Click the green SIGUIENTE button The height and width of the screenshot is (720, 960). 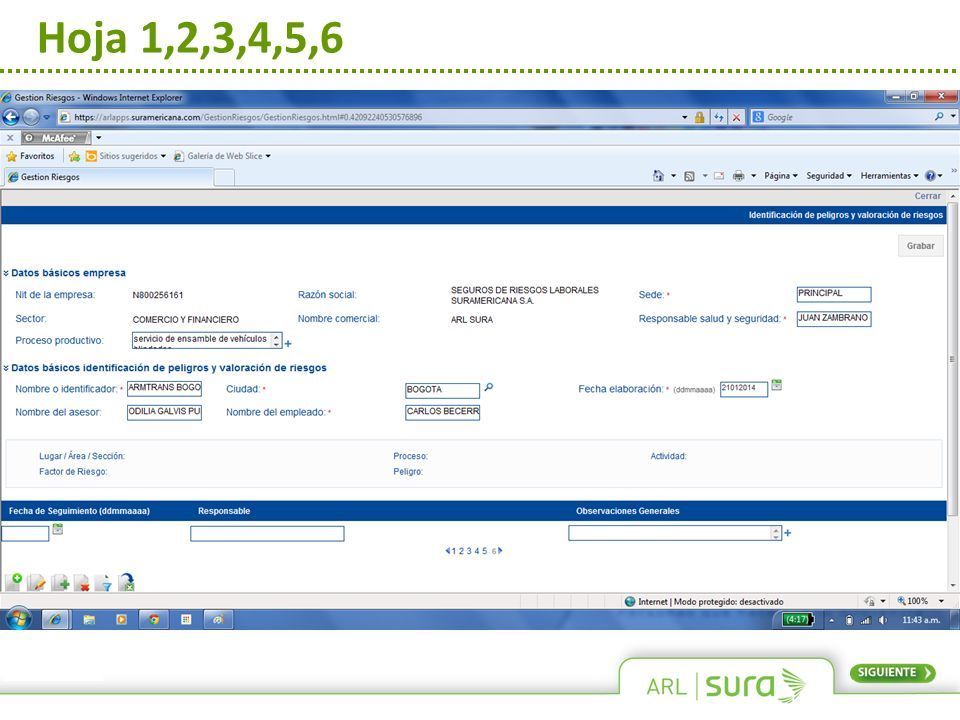tap(893, 672)
